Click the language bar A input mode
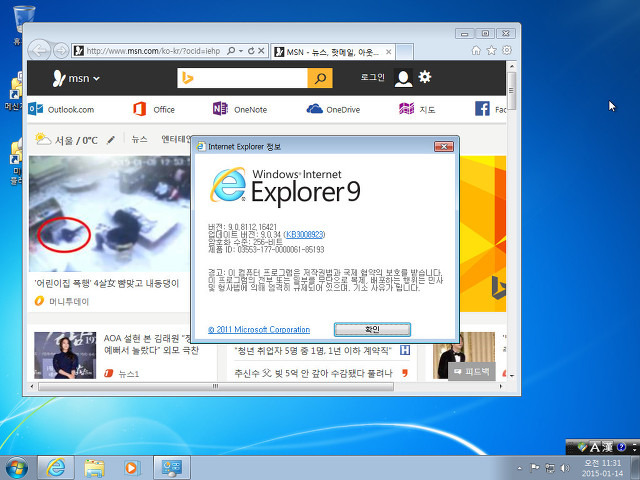 [595, 447]
